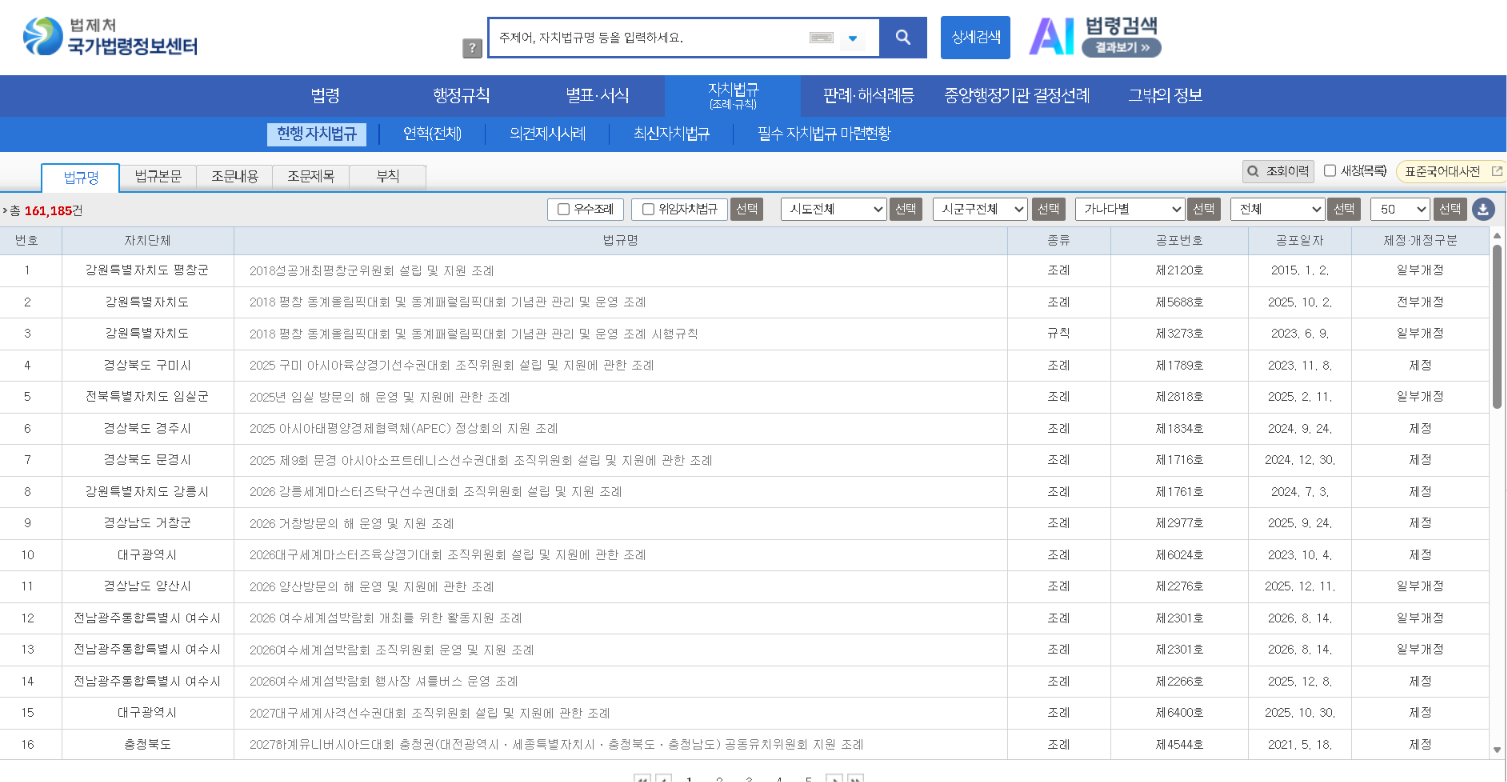Click the magnifier search button

[903, 38]
